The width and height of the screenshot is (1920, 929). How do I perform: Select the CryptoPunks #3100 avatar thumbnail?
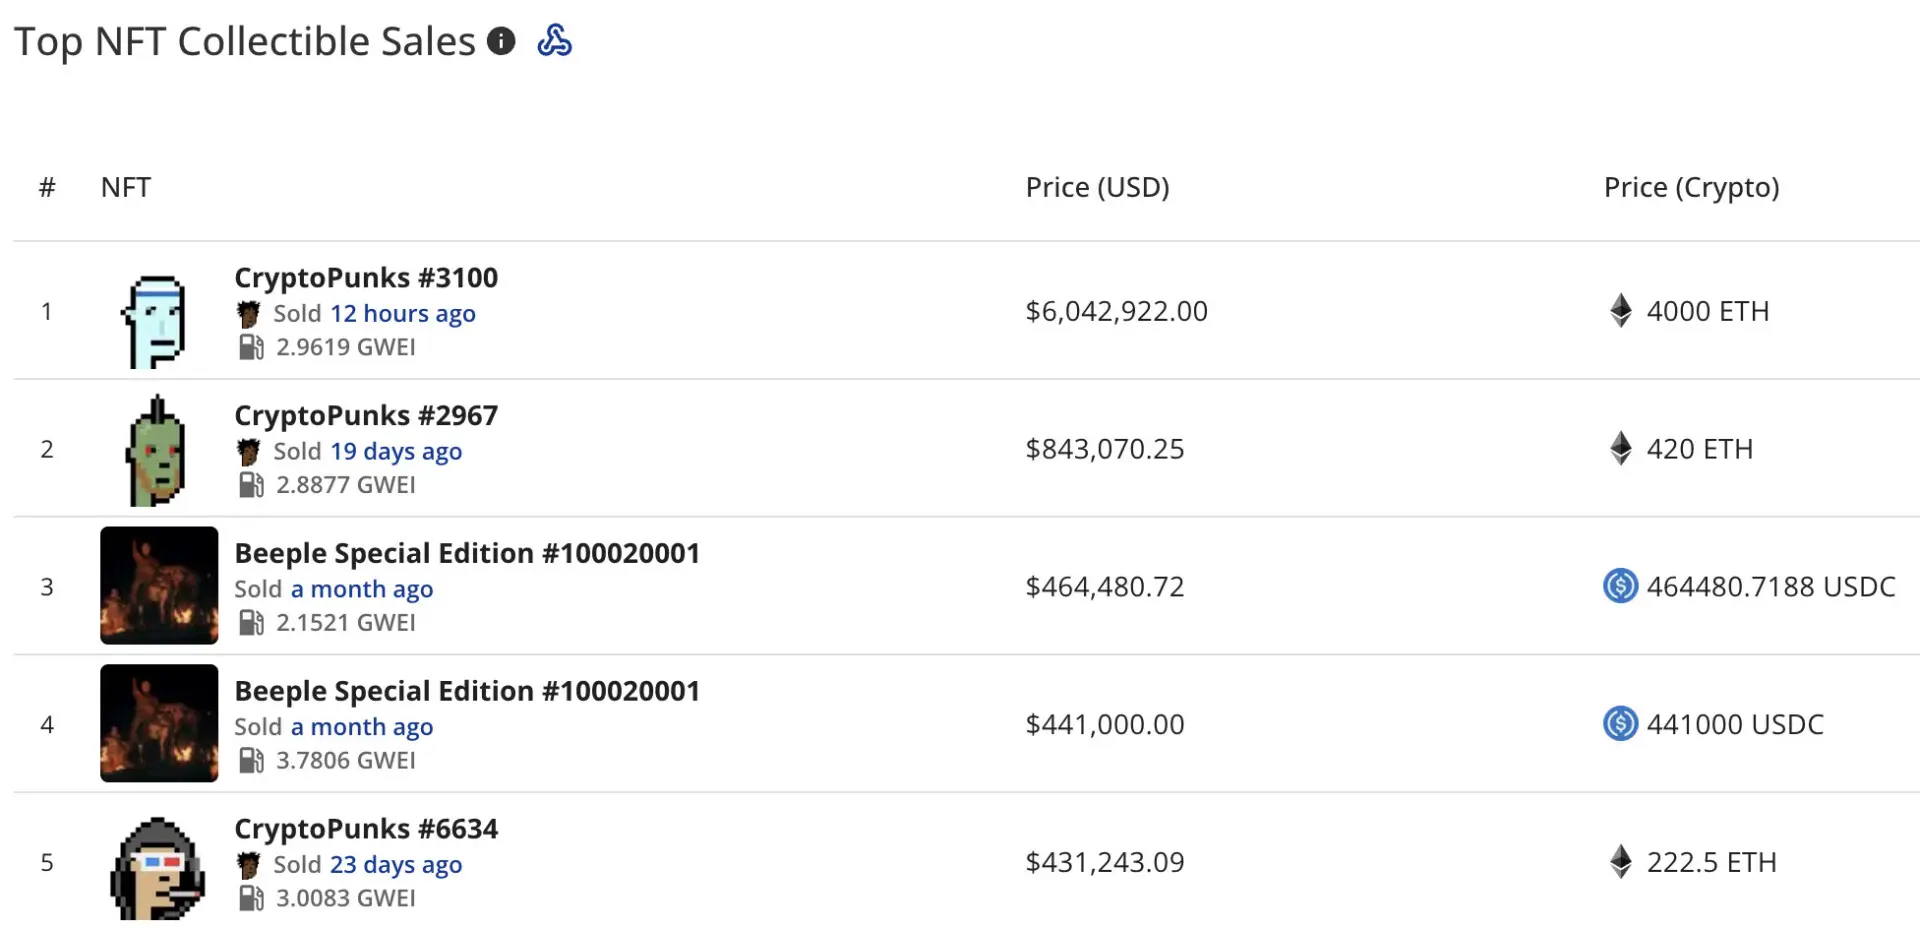[156, 321]
